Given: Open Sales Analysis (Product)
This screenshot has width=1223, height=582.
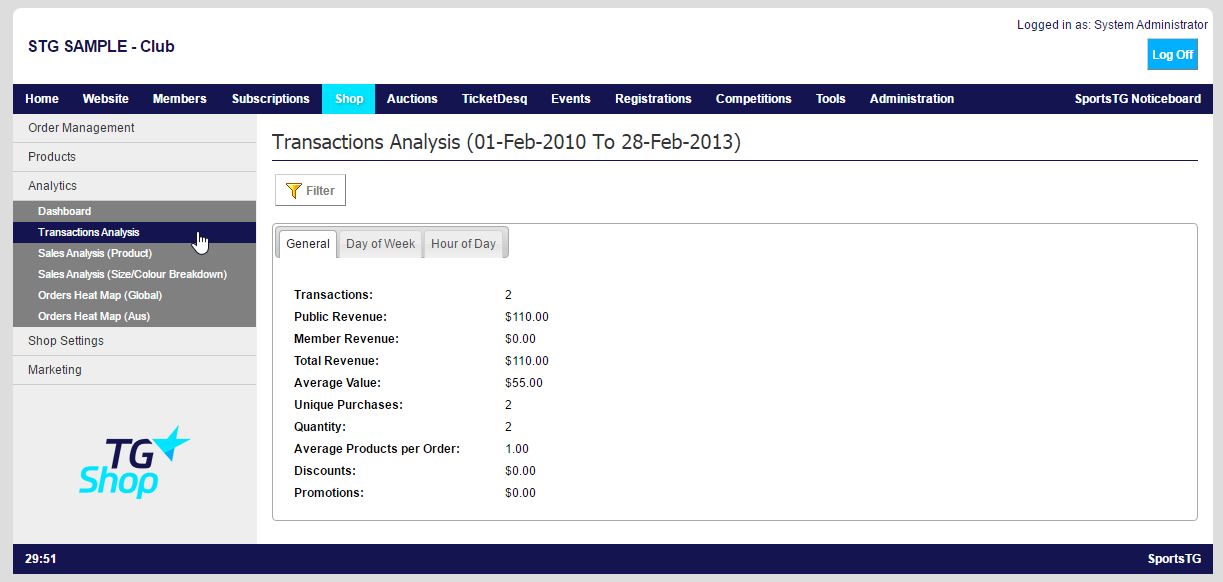Looking at the screenshot, I should click(134, 253).
